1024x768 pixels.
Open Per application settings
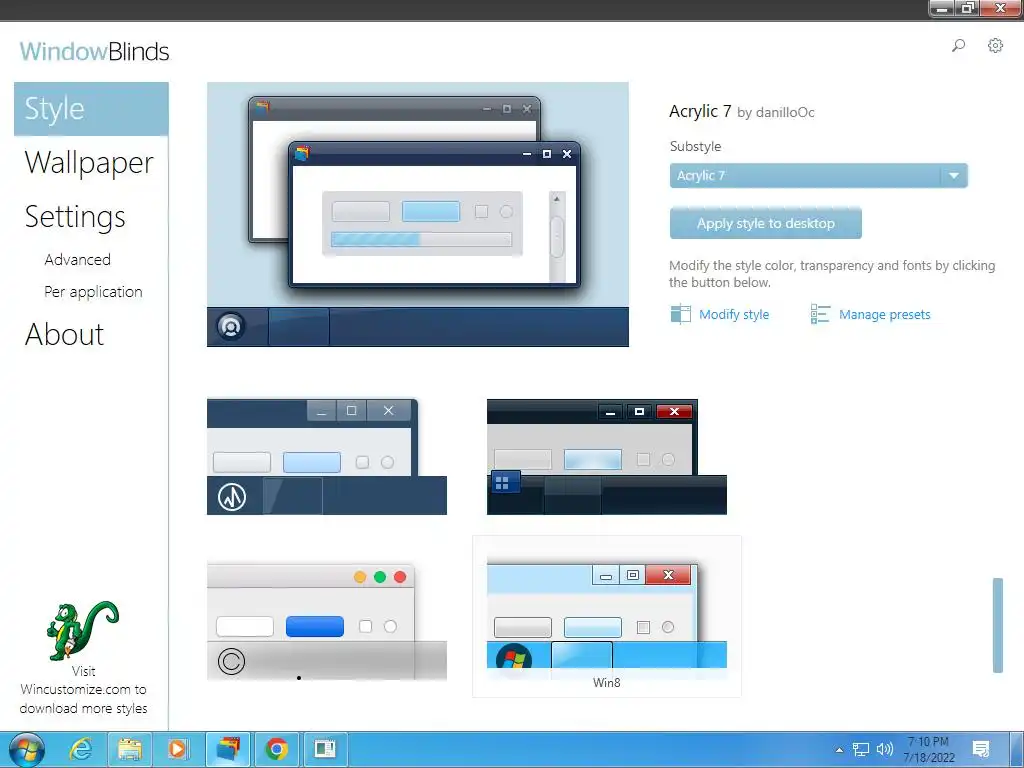tap(93, 292)
